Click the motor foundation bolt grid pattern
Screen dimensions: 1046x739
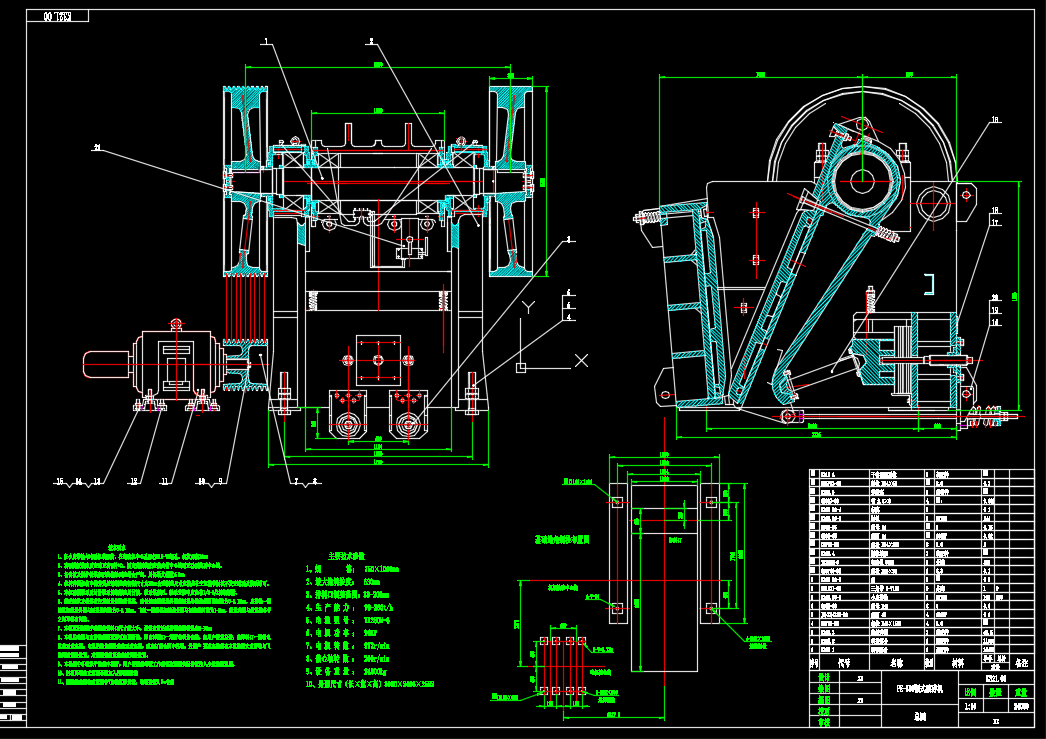pyautogui.click(x=560, y=665)
